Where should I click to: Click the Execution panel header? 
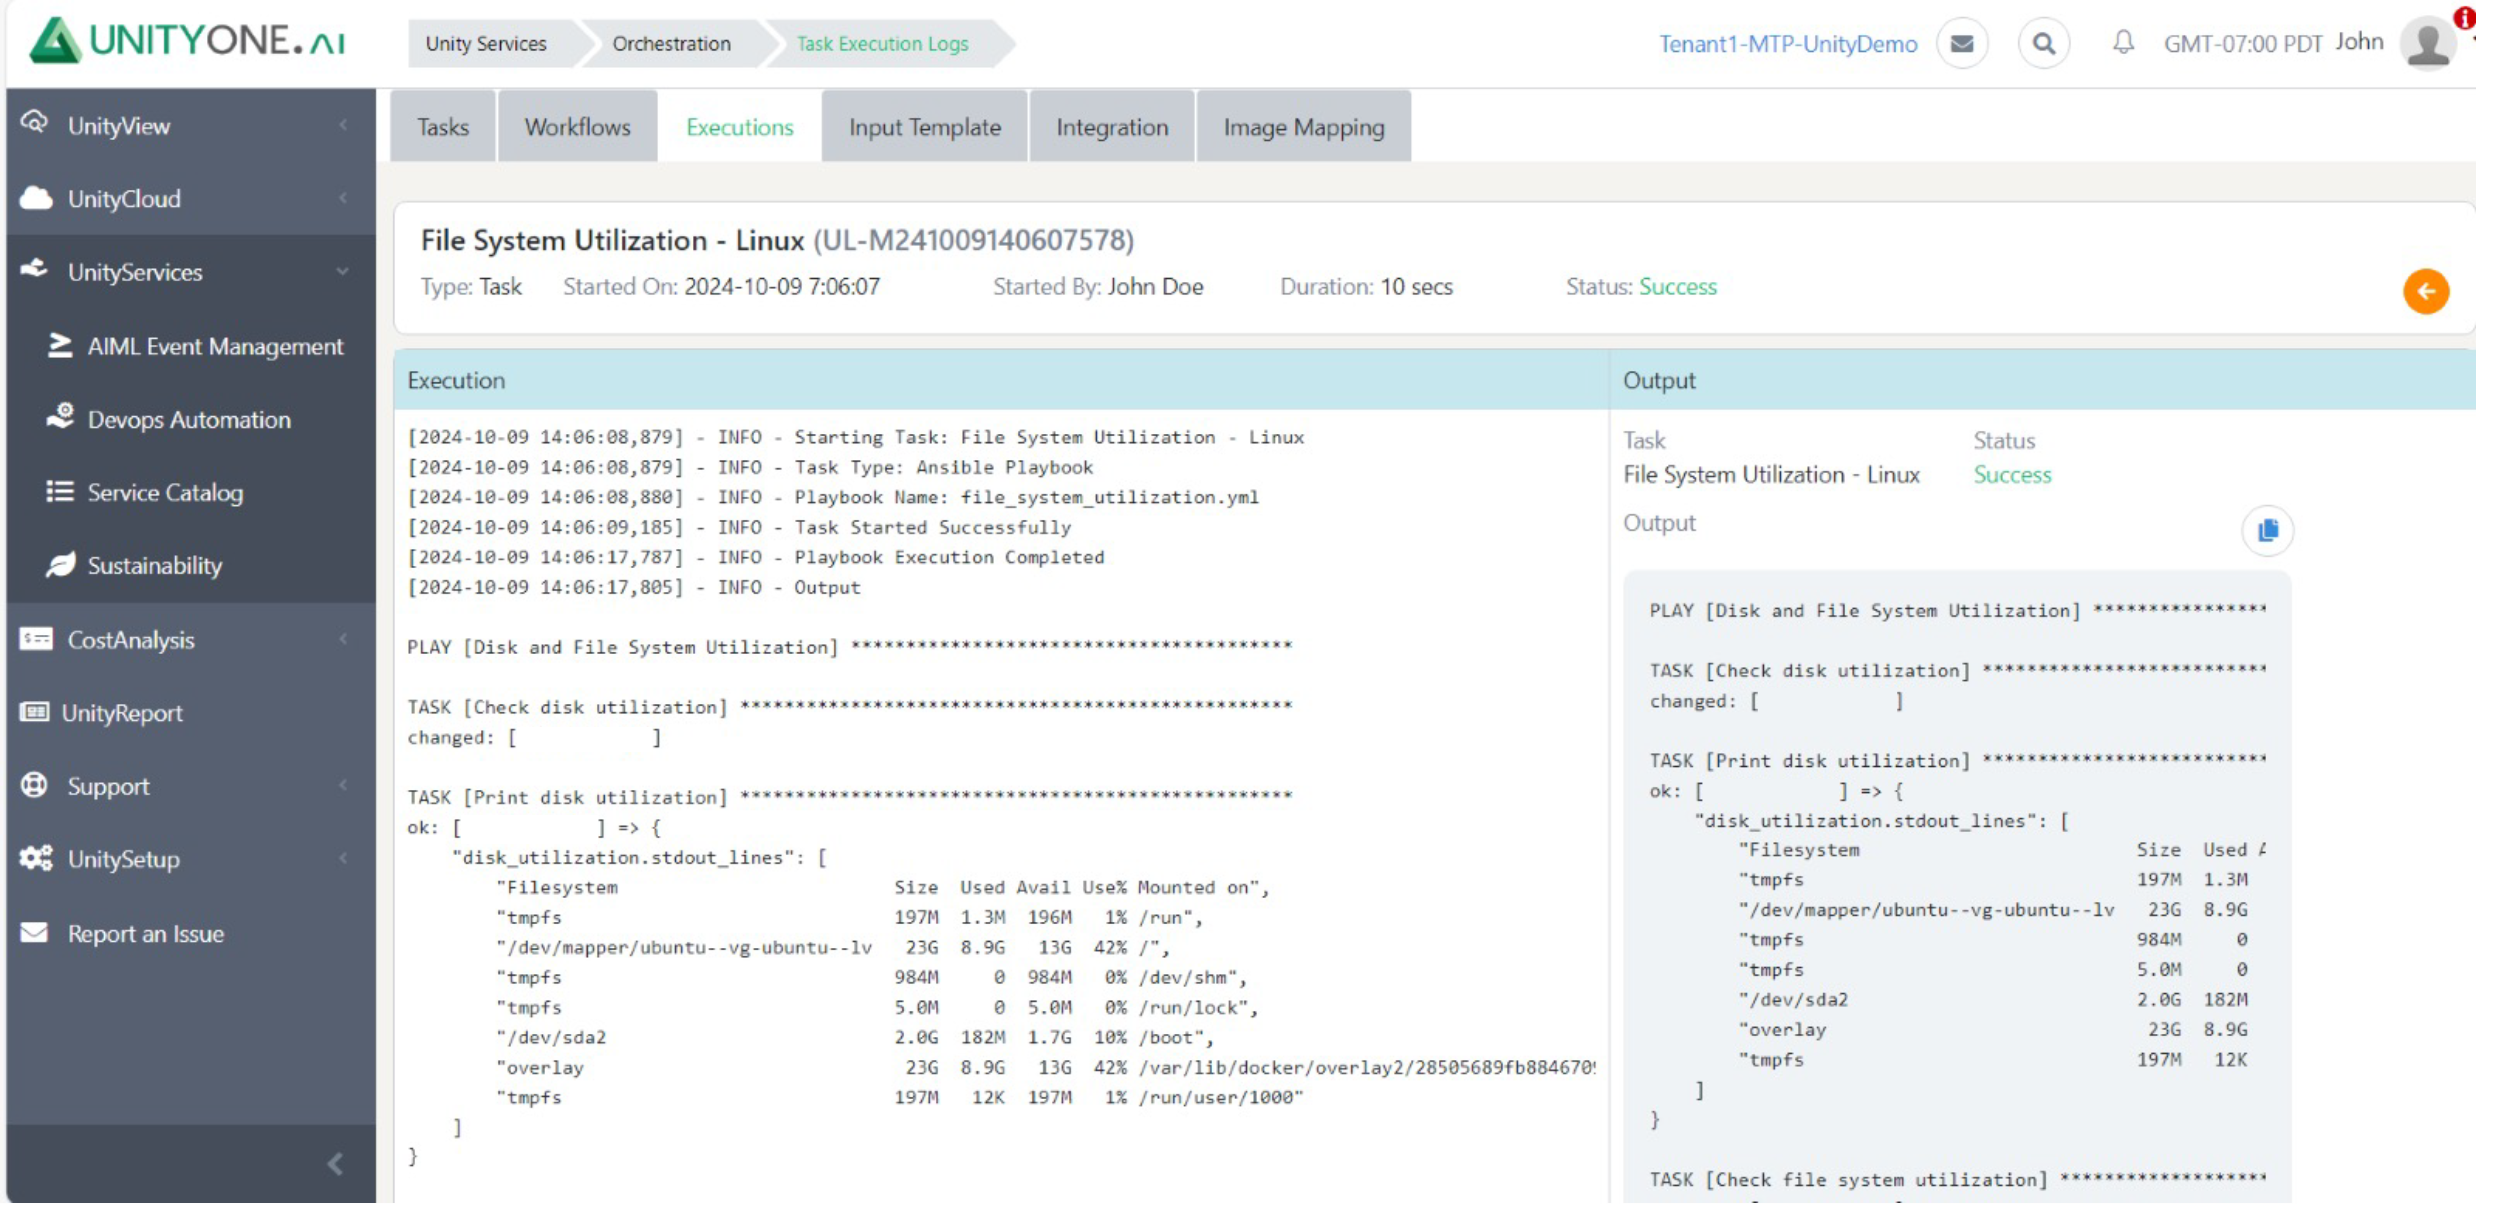(x=1000, y=380)
